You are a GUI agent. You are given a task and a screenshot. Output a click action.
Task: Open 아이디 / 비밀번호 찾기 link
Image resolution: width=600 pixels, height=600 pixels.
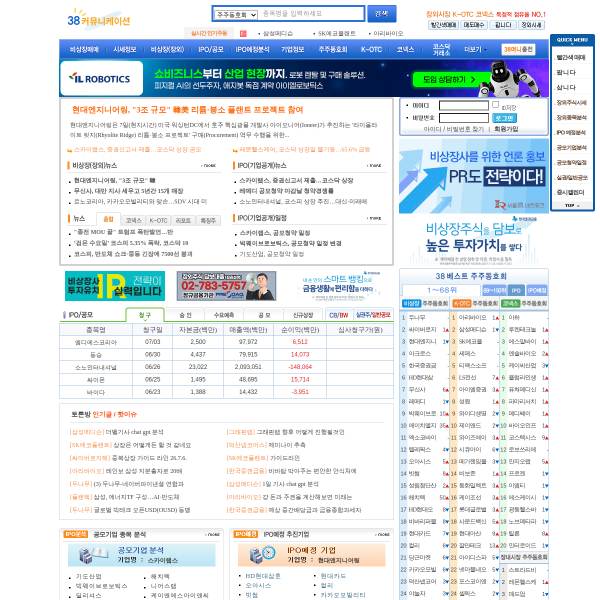[453, 129]
